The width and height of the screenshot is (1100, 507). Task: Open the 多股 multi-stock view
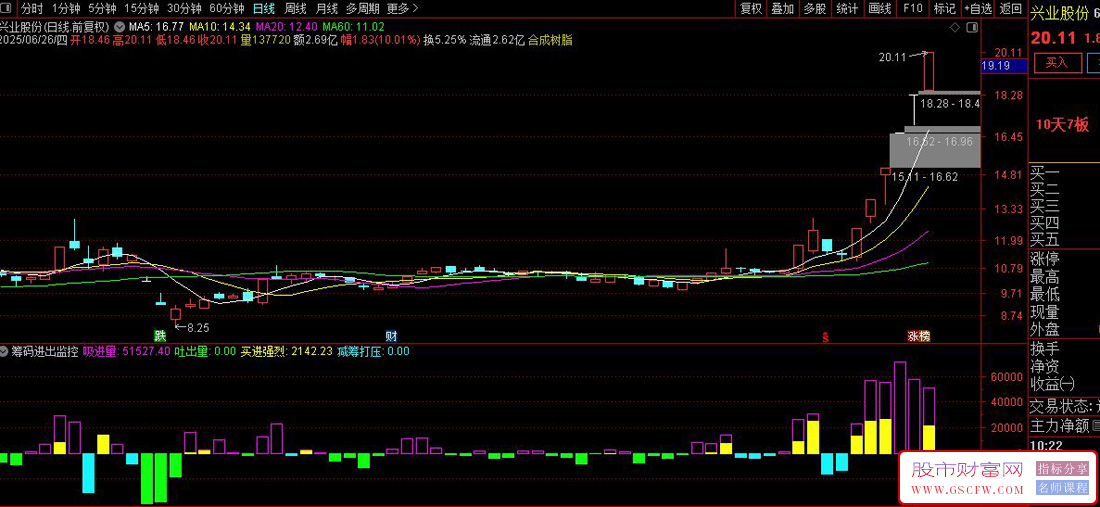(x=815, y=9)
